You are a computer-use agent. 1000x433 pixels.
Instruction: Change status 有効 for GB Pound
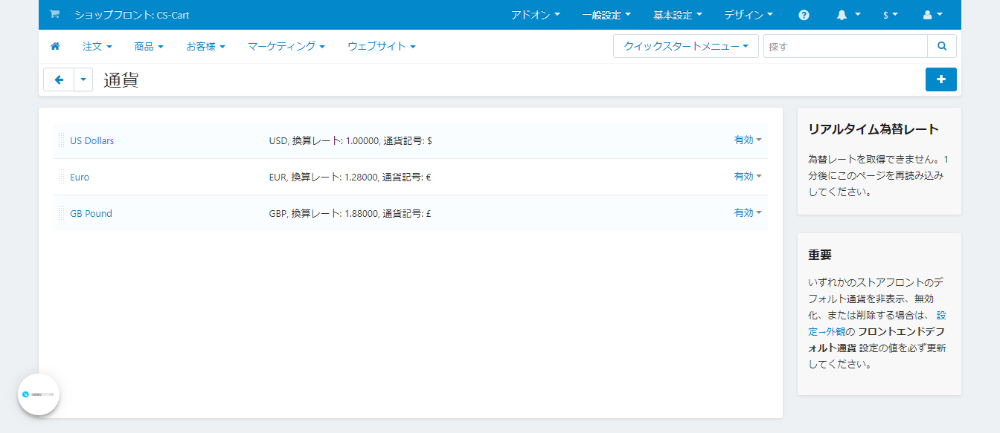(x=747, y=212)
